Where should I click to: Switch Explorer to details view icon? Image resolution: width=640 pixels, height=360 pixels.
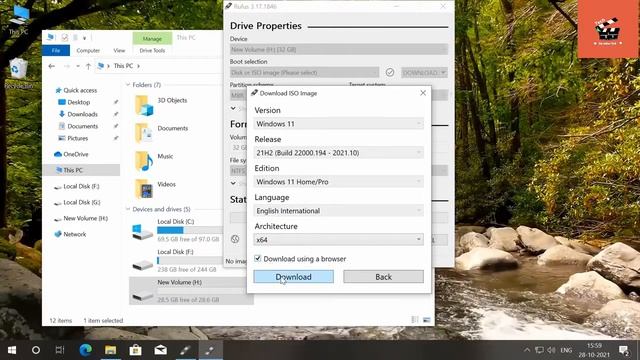coord(415,320)
